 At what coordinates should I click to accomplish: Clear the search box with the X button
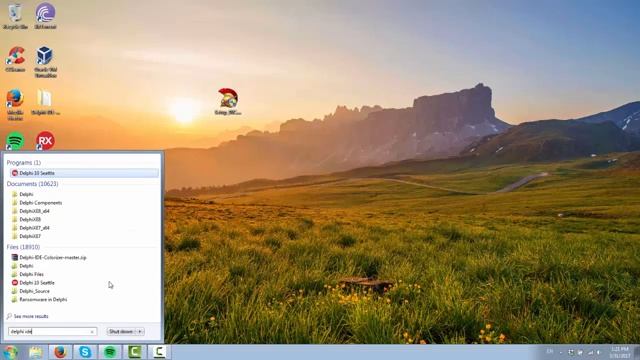tap(92, 332)
